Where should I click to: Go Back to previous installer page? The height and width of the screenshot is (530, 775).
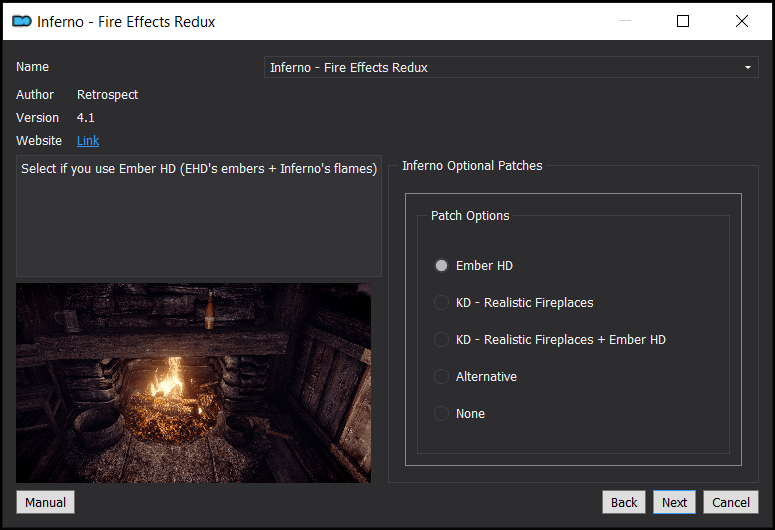coord(624,502)
